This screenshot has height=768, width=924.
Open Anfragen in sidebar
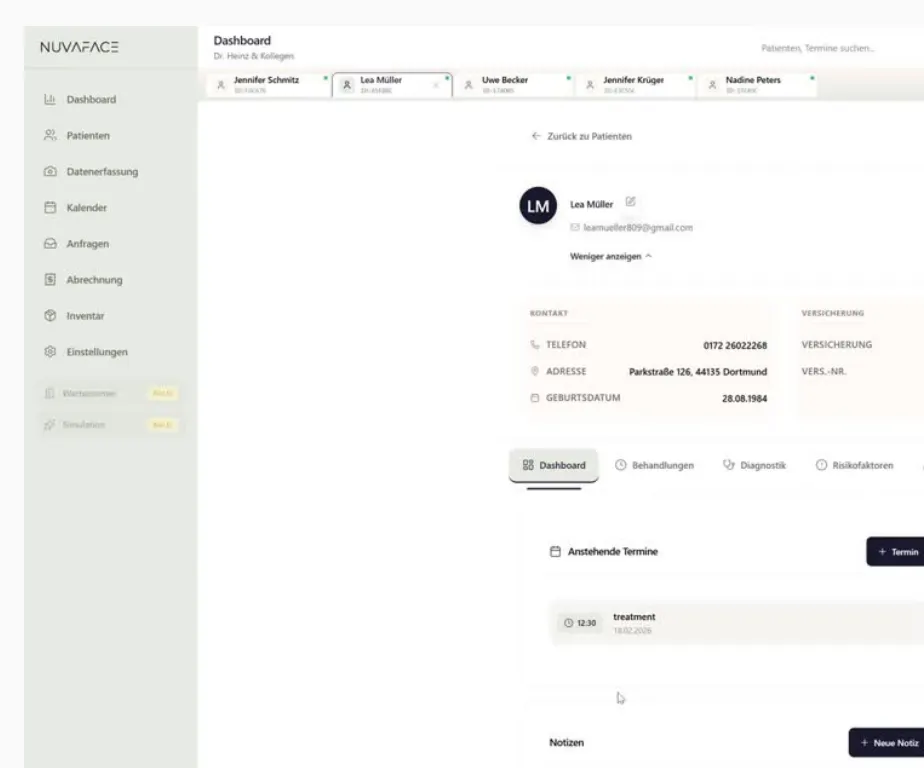pos(88,243)
